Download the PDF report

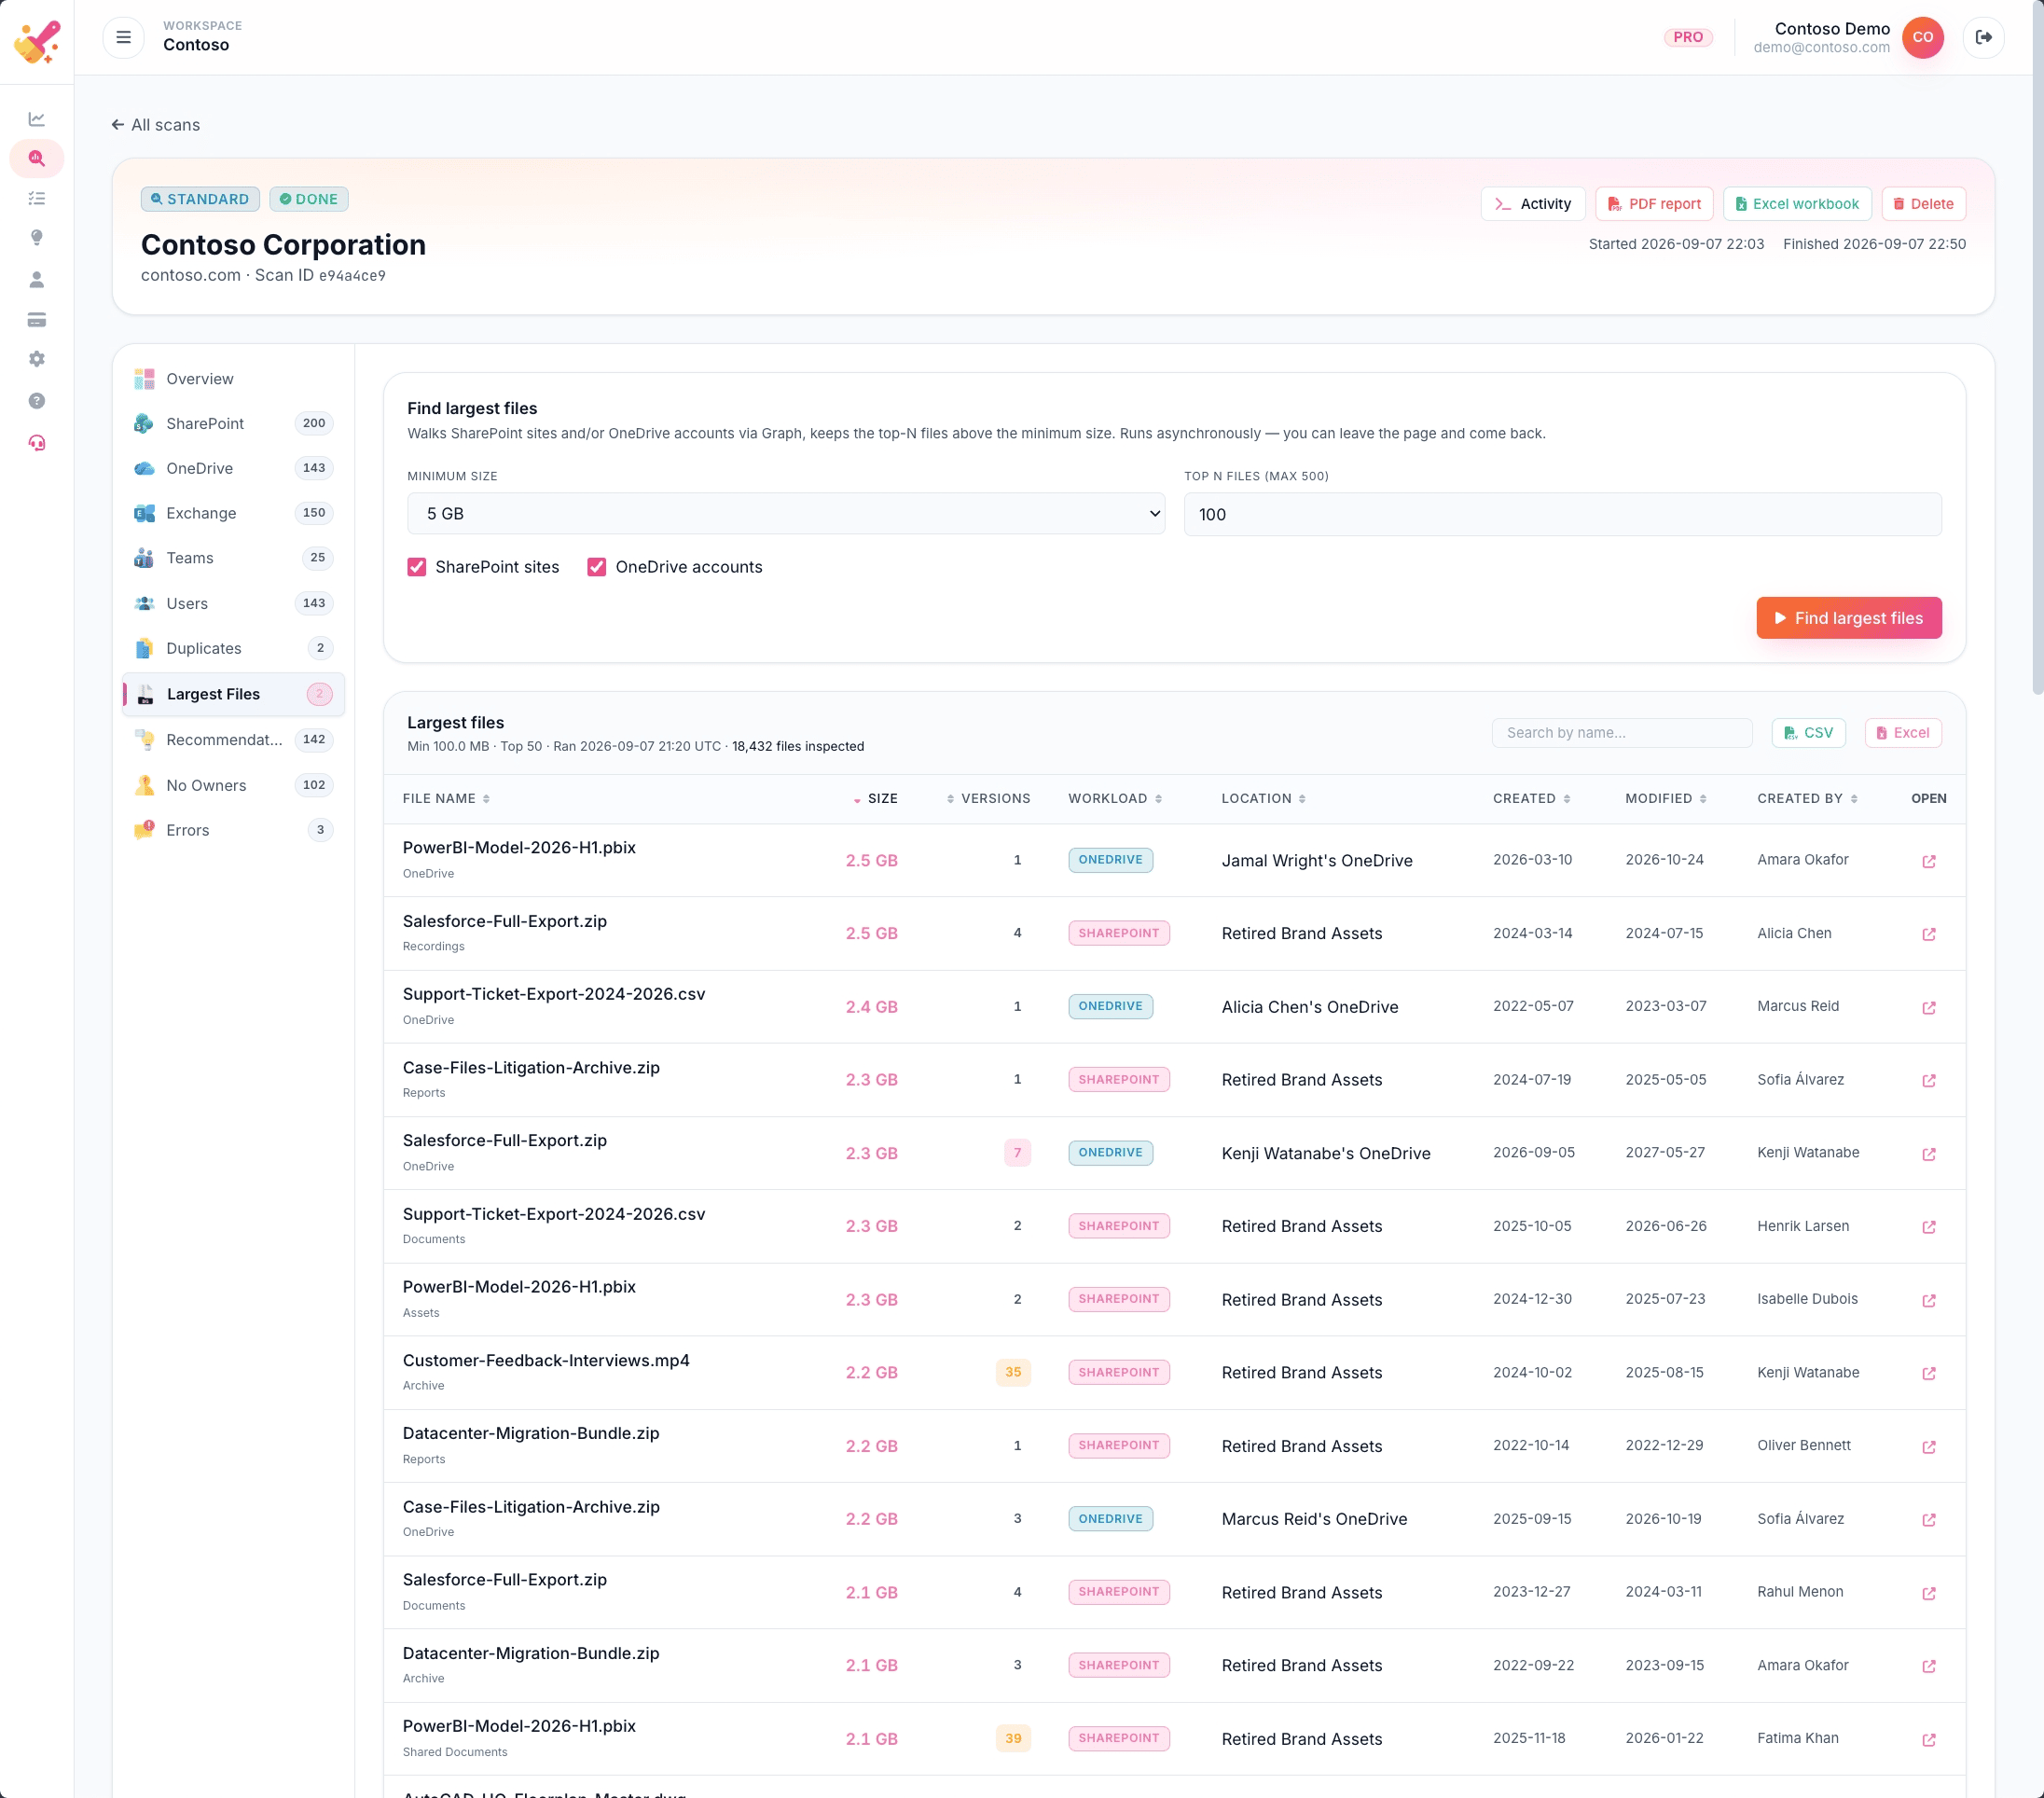point(1653,204)
